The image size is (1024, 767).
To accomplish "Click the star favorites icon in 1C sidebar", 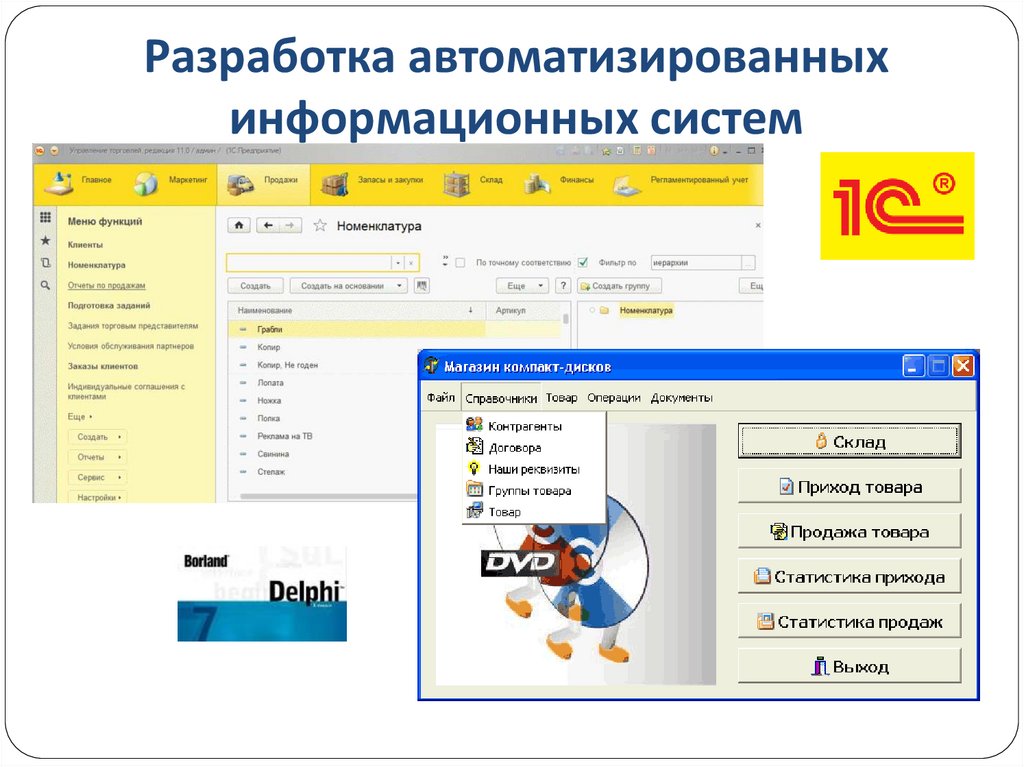I will pos(45,240).
